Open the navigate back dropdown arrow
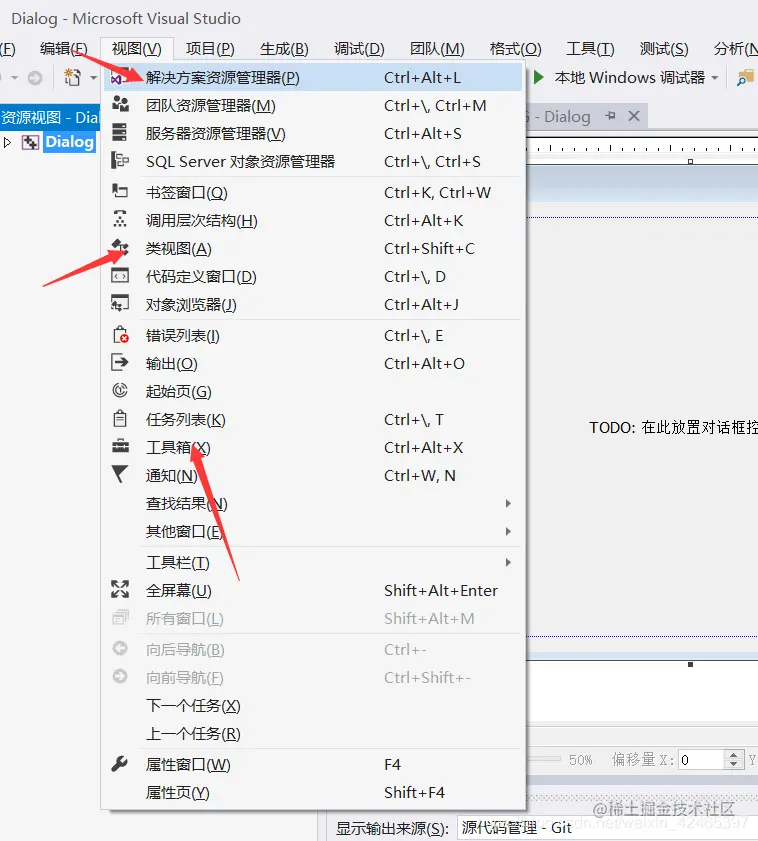Viewport: 758px width, 841px height. (x=15, y=78)
